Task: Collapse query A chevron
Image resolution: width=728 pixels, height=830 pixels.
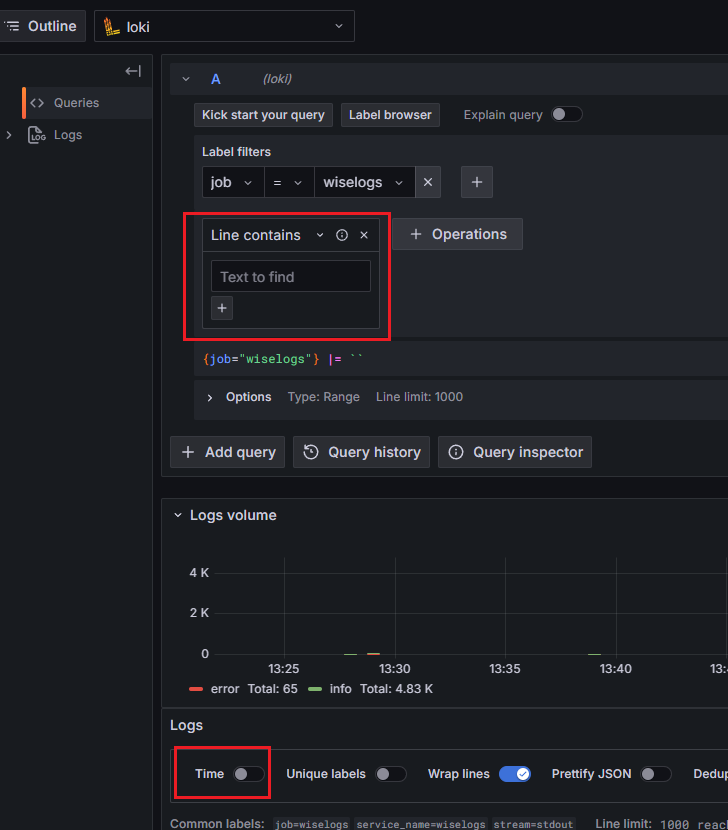Action: coord(186,79)
